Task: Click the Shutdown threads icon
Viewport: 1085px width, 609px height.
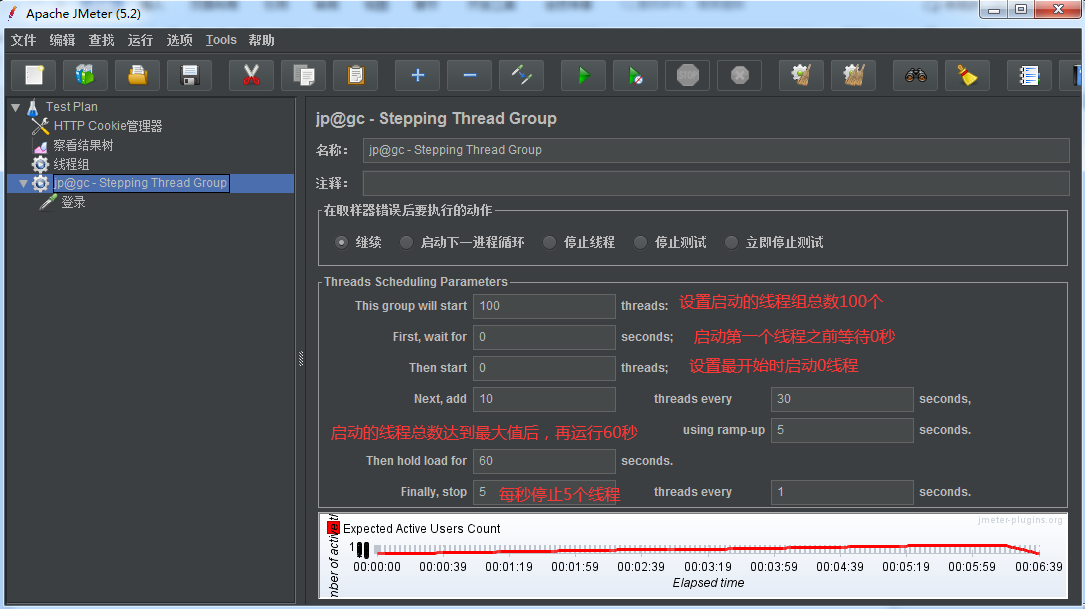Action: (739, 75)
